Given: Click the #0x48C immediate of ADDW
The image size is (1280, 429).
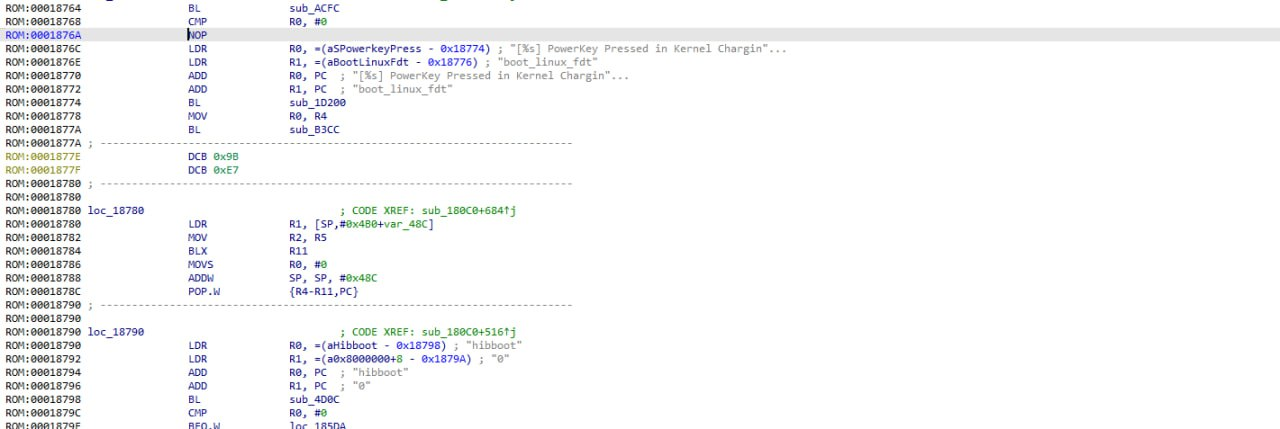Looking at the screenshot, I should [359, 280].
